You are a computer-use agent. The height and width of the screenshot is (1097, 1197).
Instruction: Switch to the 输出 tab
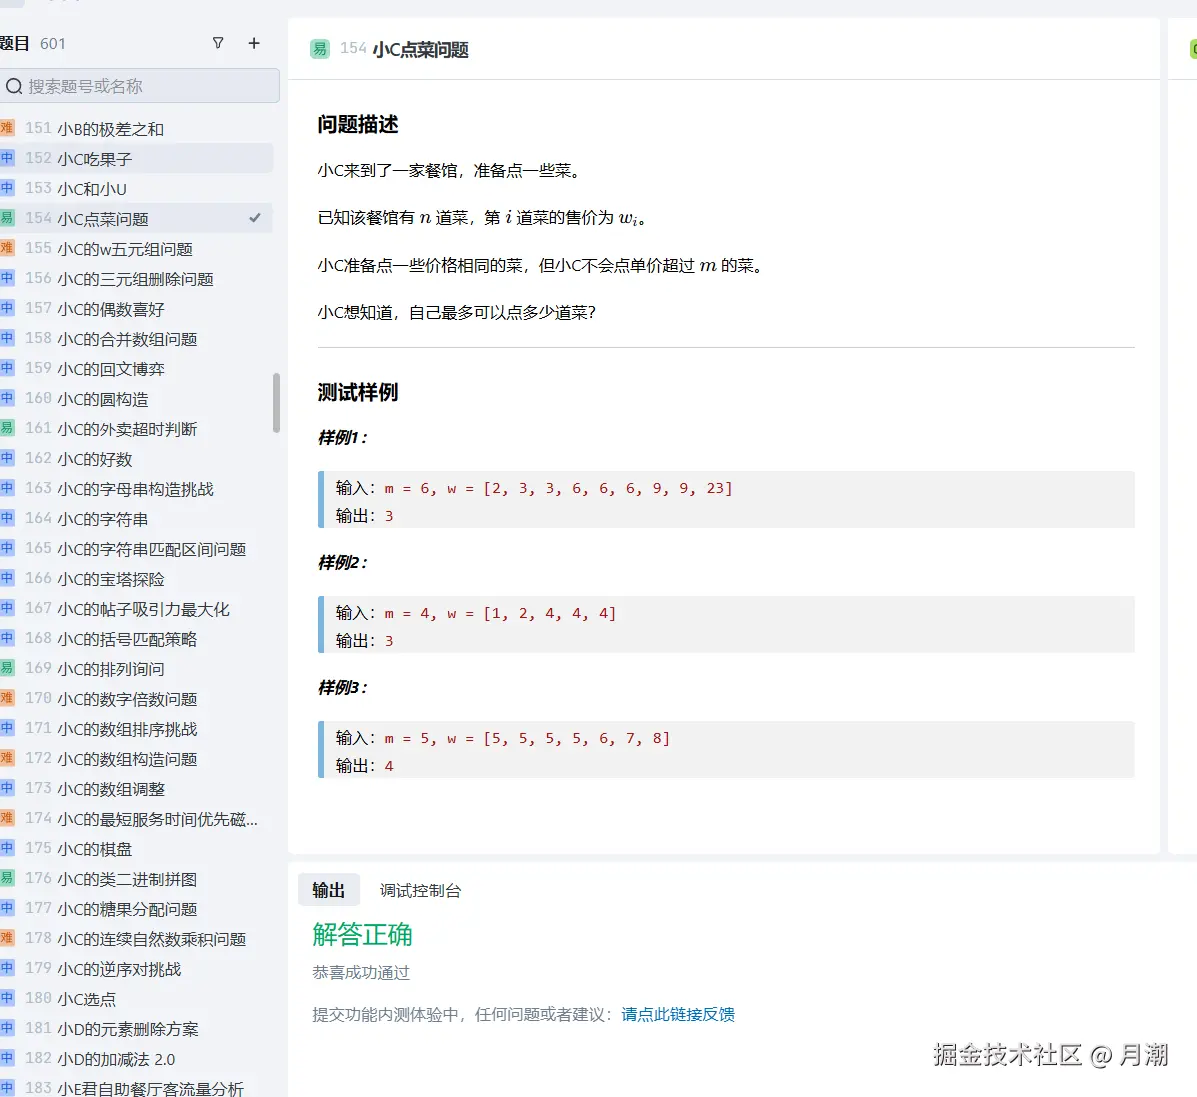329,890
